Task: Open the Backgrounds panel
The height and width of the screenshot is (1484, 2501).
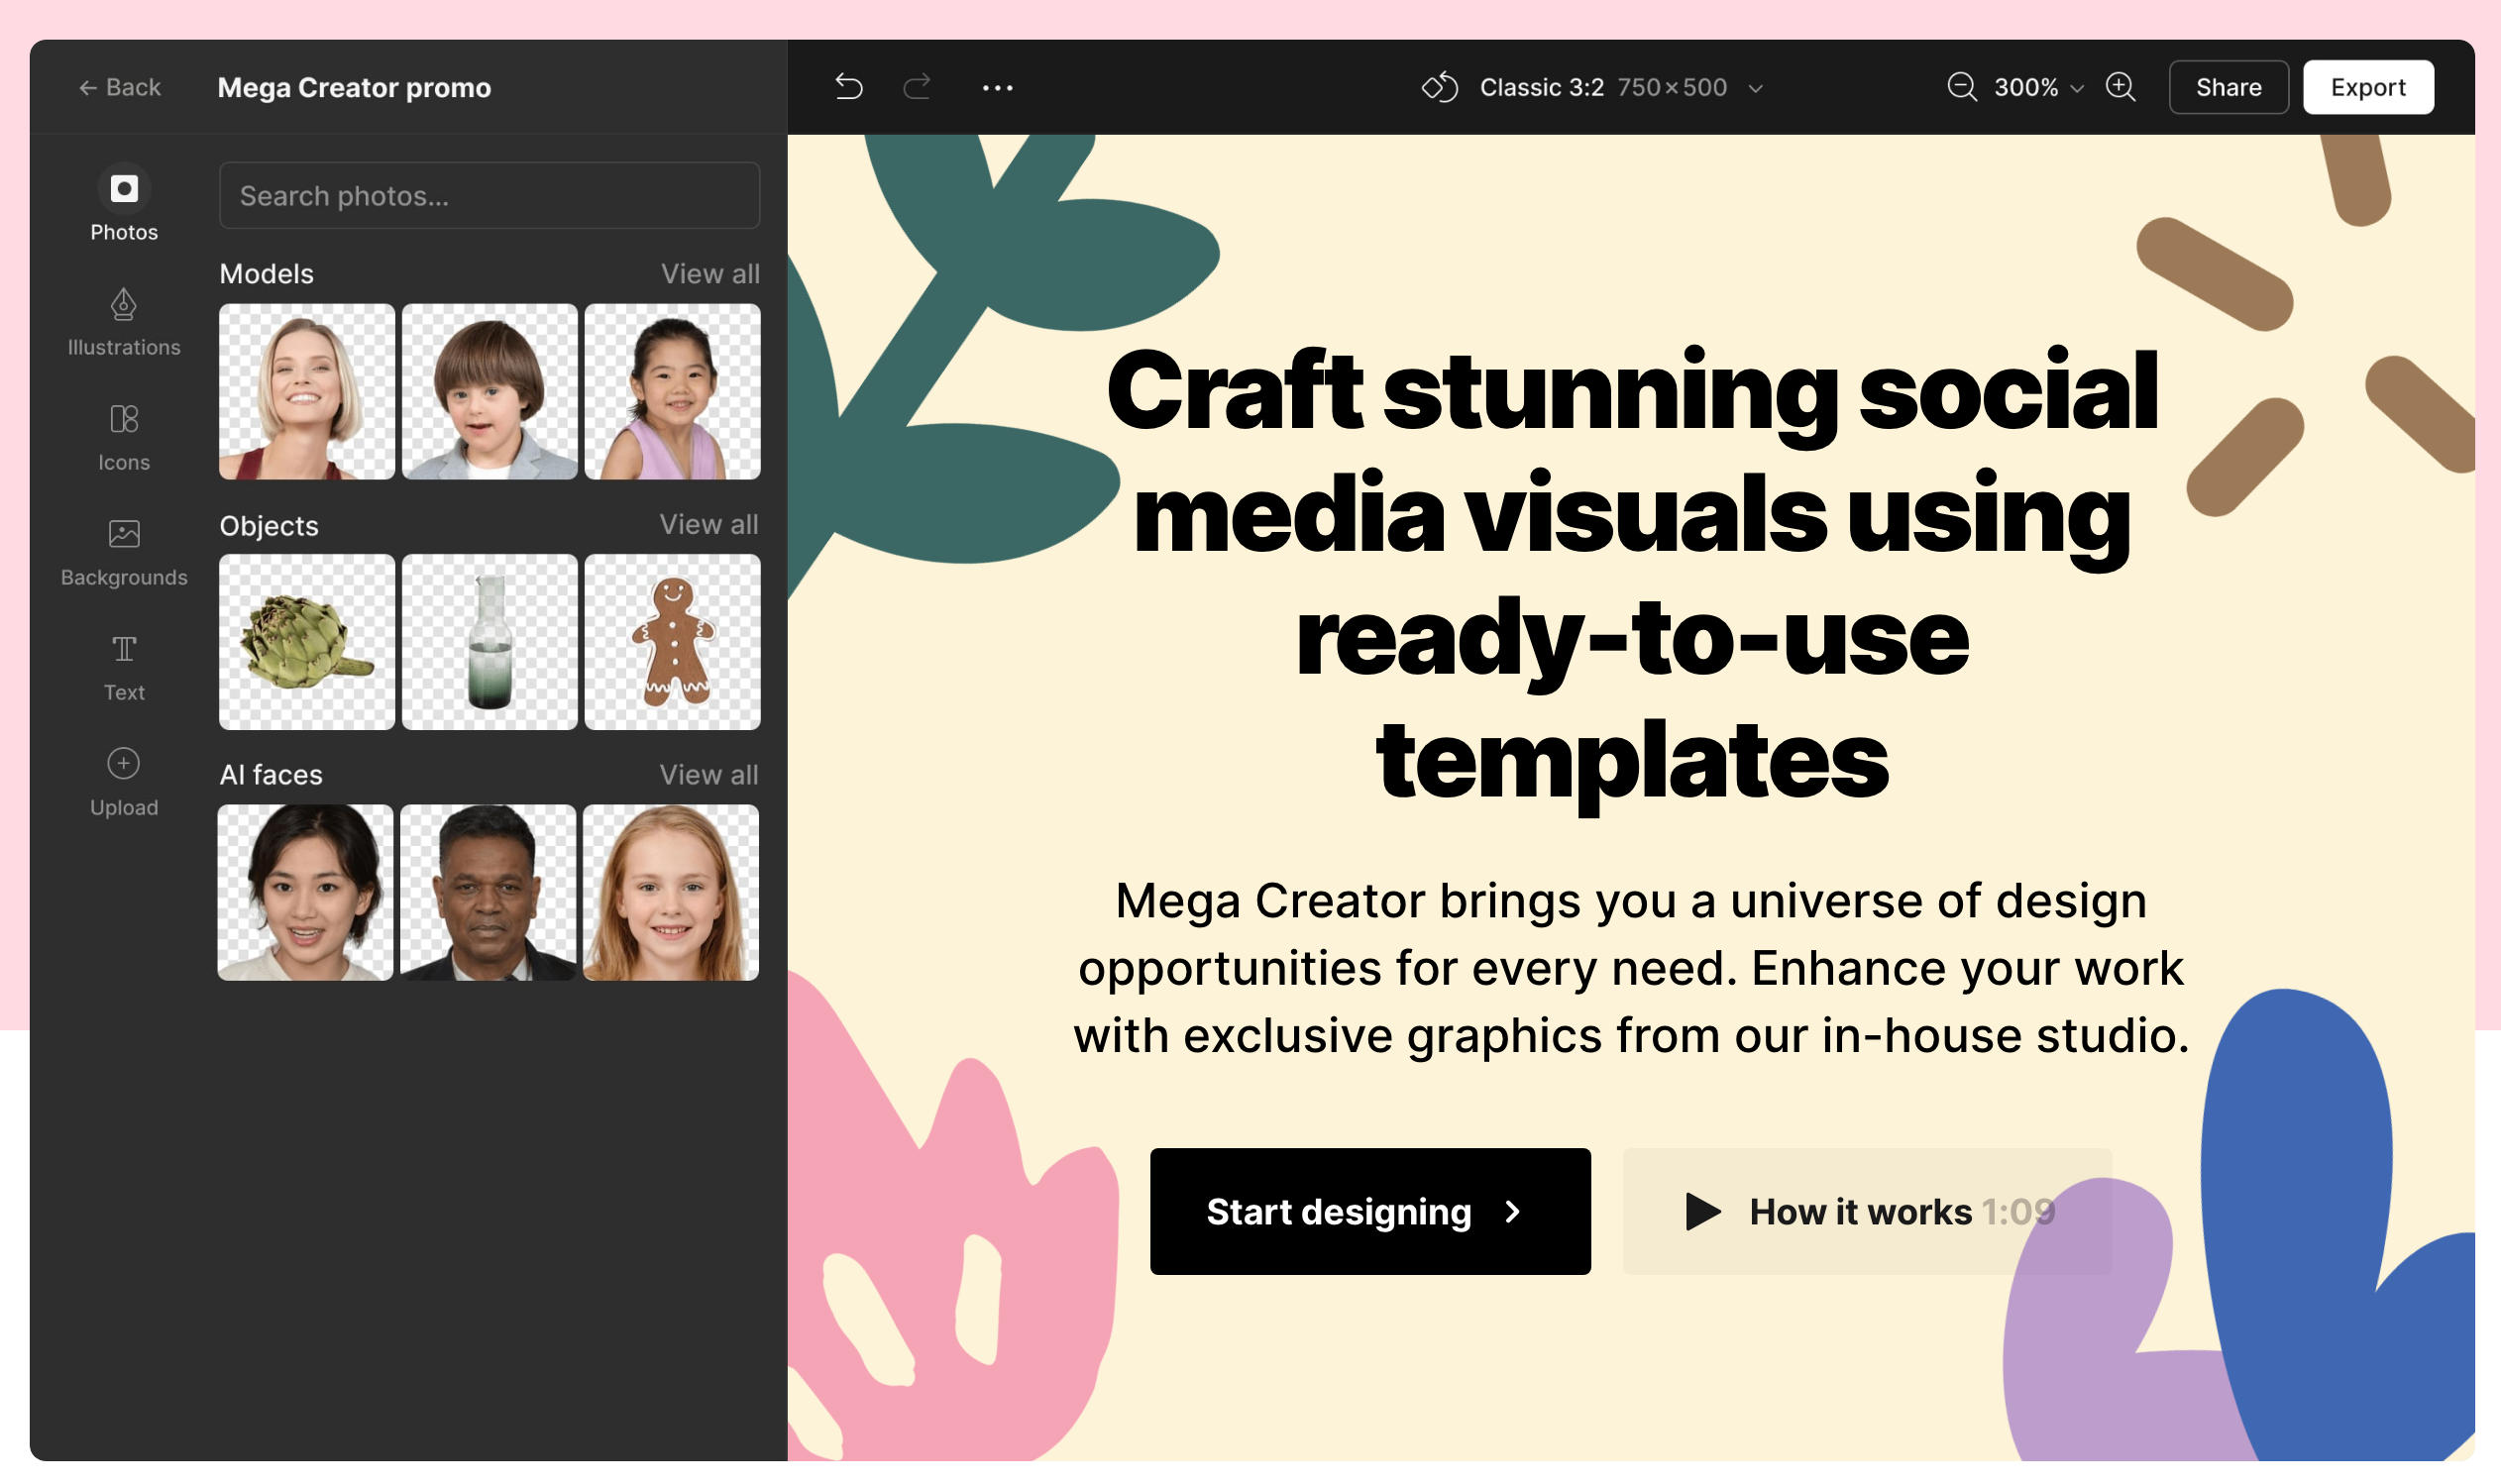Action: point(124,552)
